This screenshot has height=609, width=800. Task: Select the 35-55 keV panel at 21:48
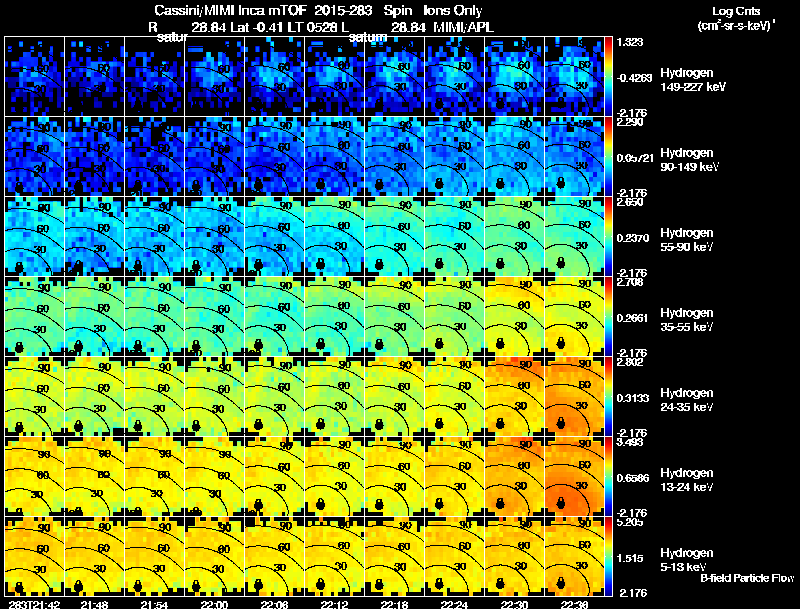[x=94, y=317]
